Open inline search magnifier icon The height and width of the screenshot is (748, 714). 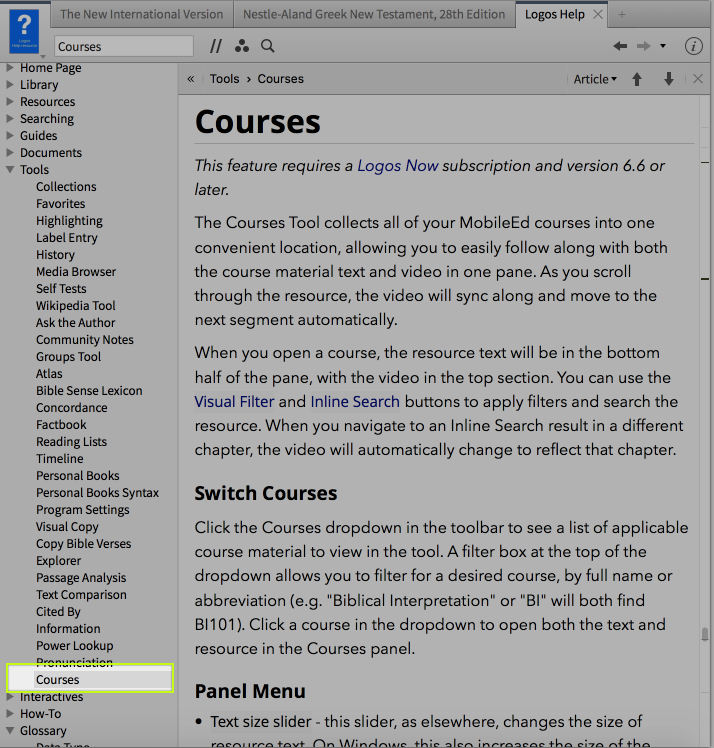tap(268, 46)
